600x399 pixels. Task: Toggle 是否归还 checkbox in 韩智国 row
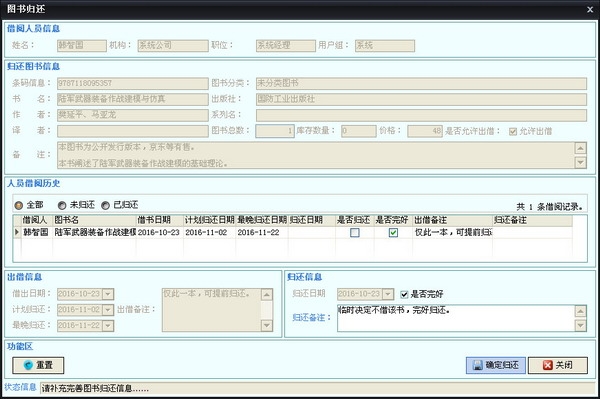click(x=355, y=232)
